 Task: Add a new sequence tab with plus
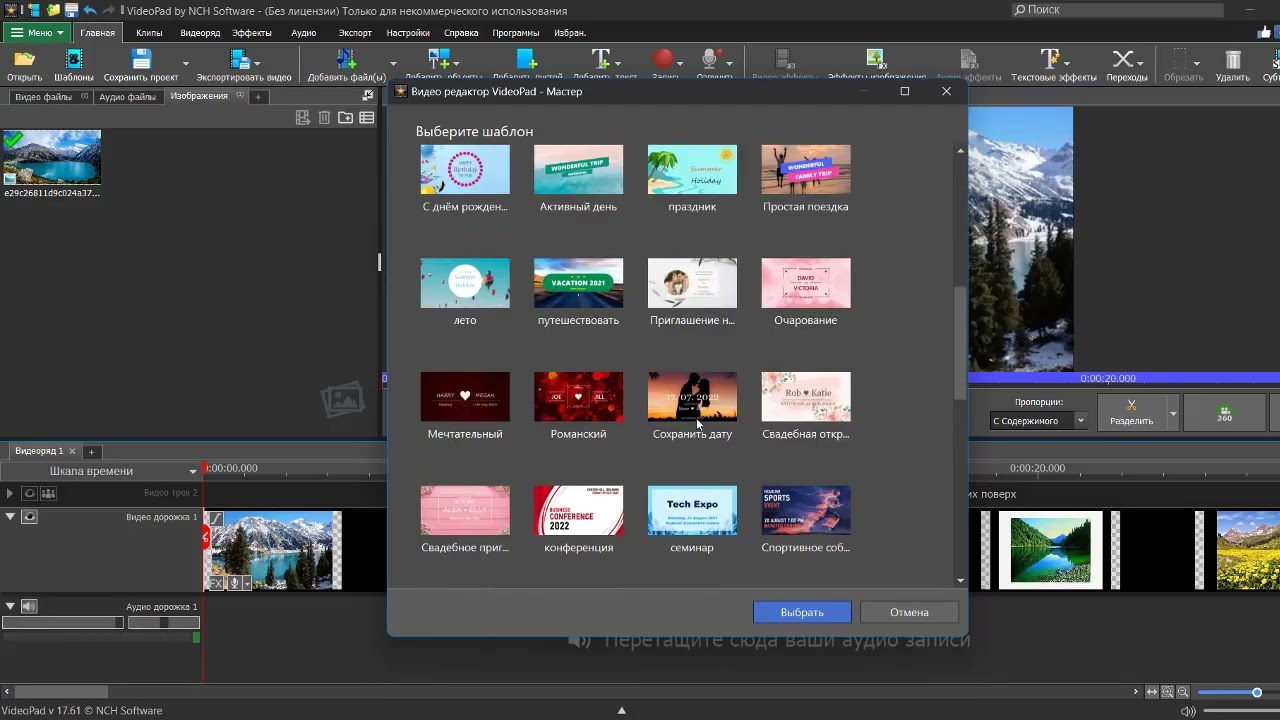point(91,452)
